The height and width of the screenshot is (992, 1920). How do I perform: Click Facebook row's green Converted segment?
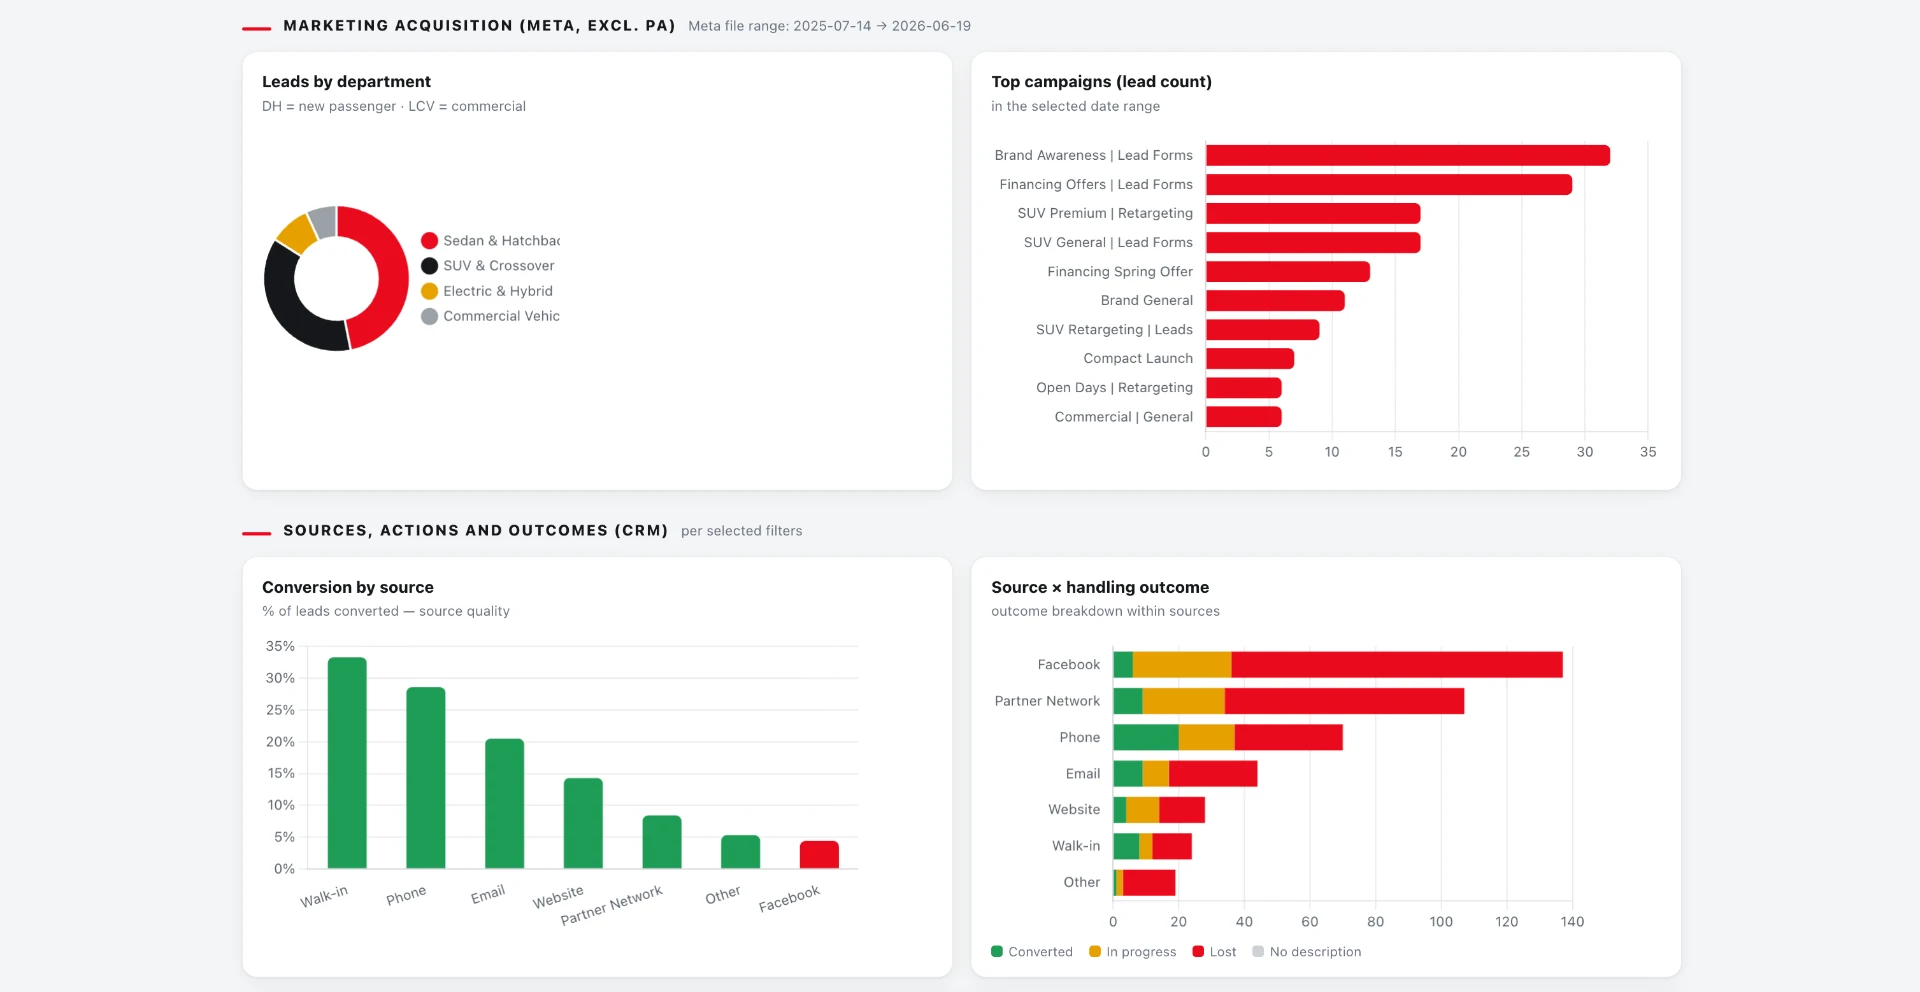point(1123,665)
